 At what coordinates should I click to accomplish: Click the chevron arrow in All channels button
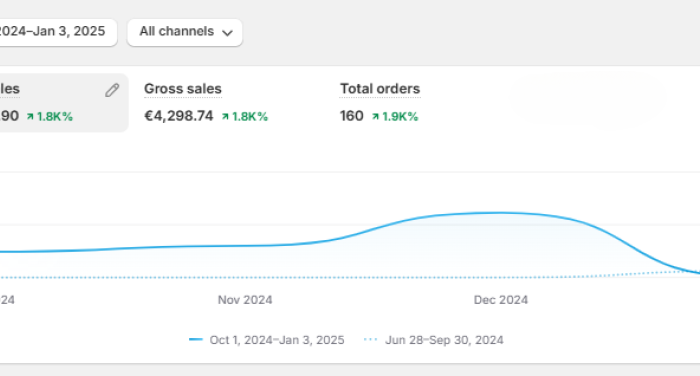click(227, 33)
